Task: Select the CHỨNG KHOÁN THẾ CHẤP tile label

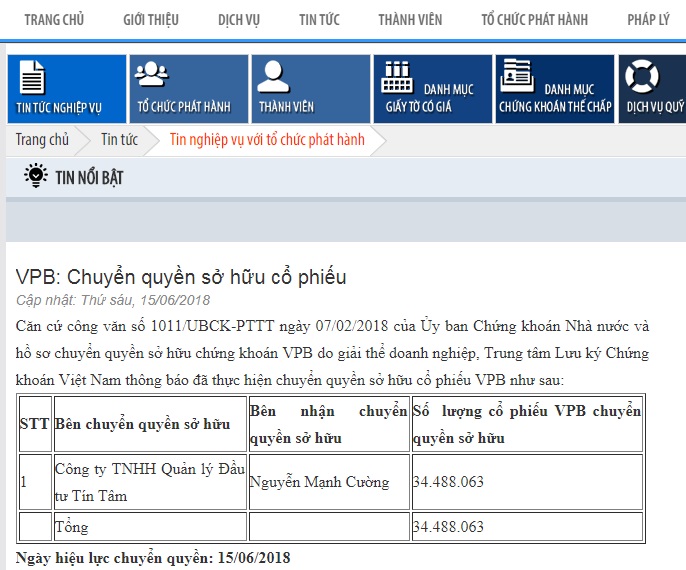Action: point(555,107)
